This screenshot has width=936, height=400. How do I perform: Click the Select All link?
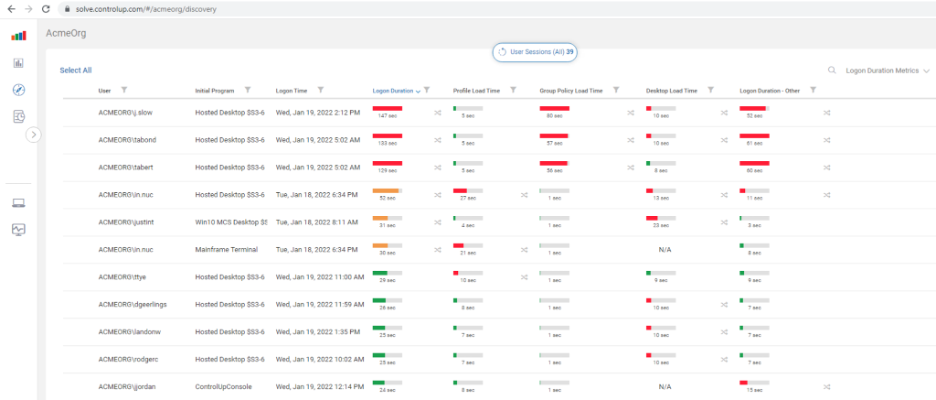(x=76, y=70)
